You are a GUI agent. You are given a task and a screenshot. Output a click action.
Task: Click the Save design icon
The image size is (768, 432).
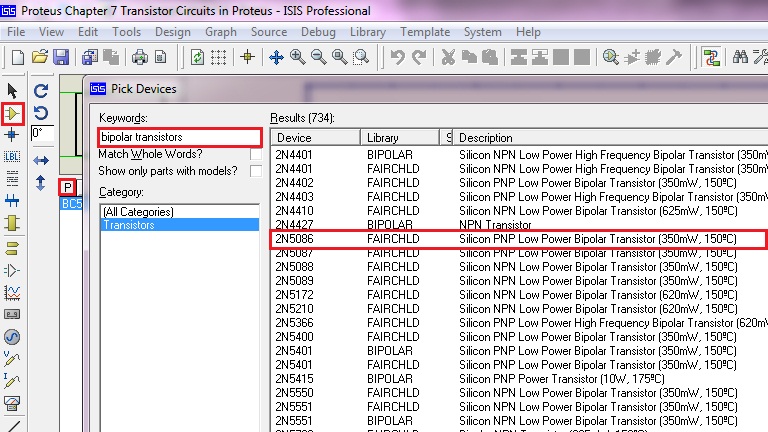(61, 57)
